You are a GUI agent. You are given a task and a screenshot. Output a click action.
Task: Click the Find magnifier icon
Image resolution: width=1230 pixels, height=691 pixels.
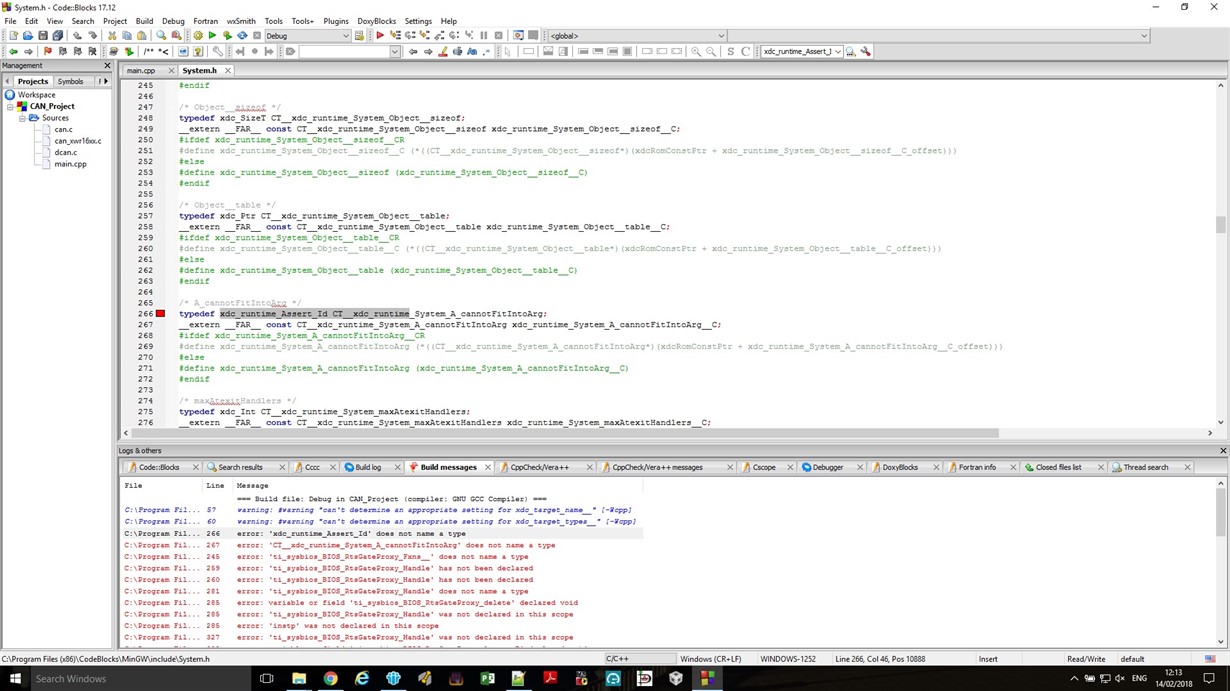pyautogui.click(x=160, y=36)
